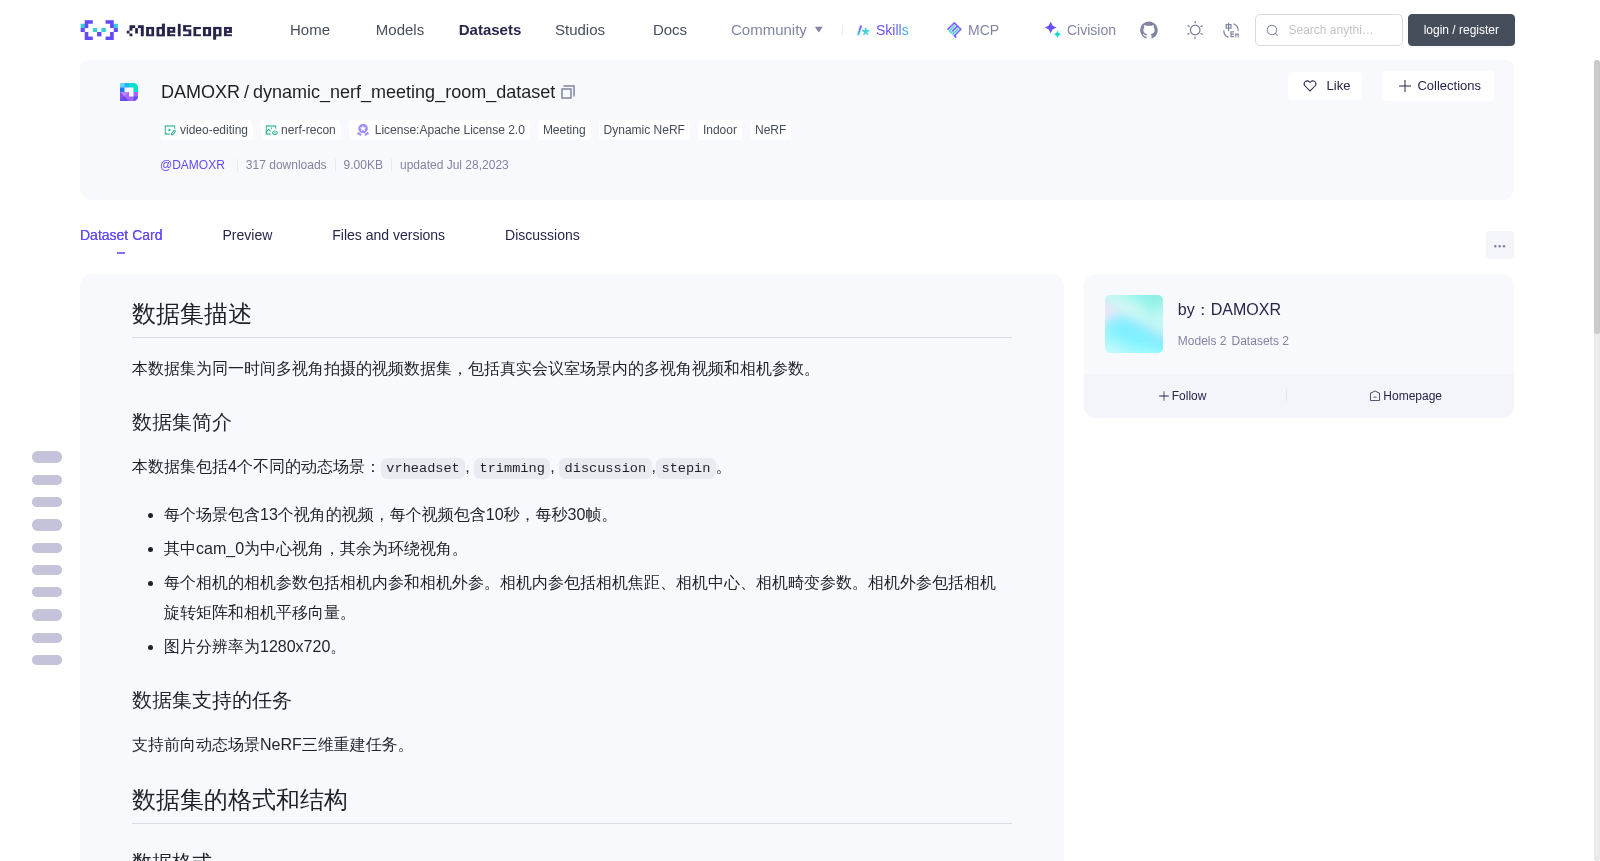Go to Home in navigation
The height and width of the screenshot is (861, 1600).
click(310, 30)
